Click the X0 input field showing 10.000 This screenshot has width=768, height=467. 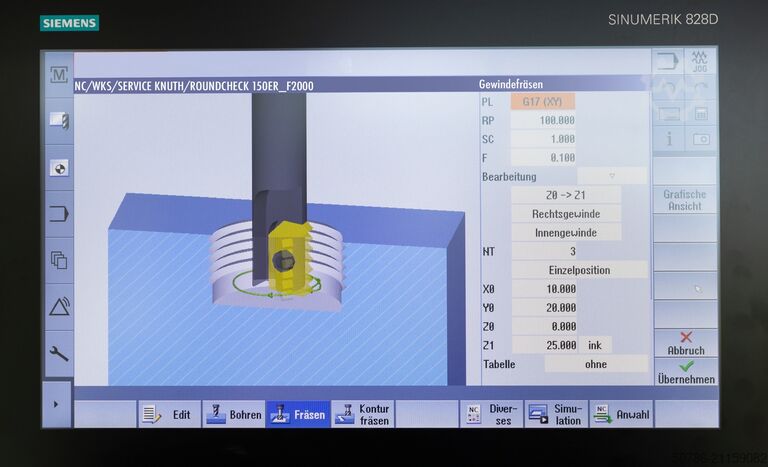(x=545, y=289)
